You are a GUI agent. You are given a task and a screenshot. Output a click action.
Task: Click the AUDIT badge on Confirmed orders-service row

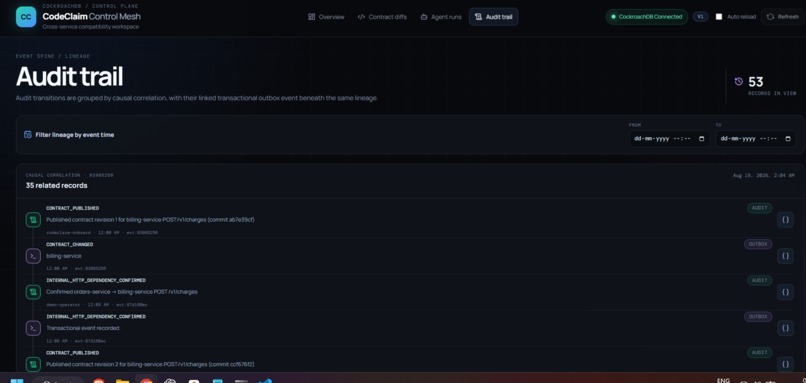[x=759, y=280]
